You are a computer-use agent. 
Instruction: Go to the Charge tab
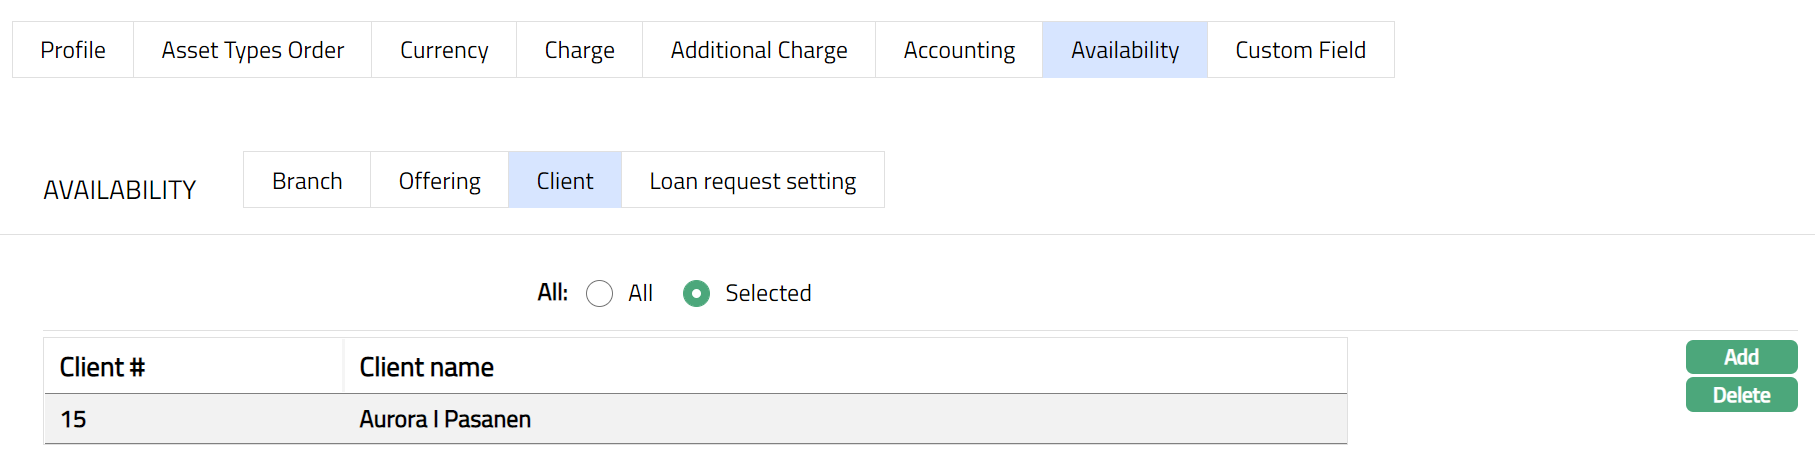click(x=579, y=50)
